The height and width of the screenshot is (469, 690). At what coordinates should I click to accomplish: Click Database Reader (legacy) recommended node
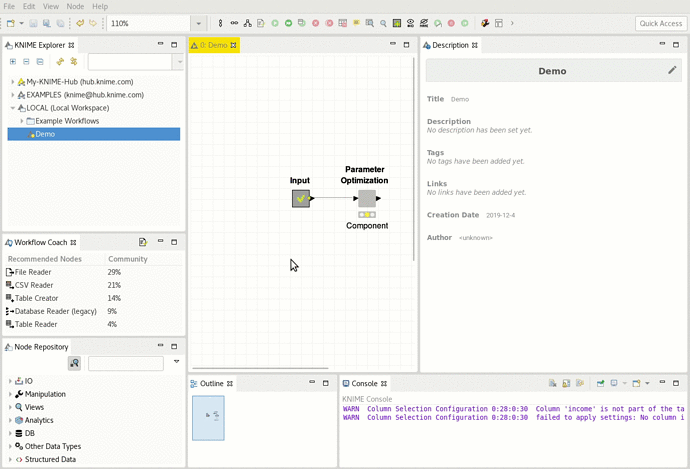pos(55,311)
